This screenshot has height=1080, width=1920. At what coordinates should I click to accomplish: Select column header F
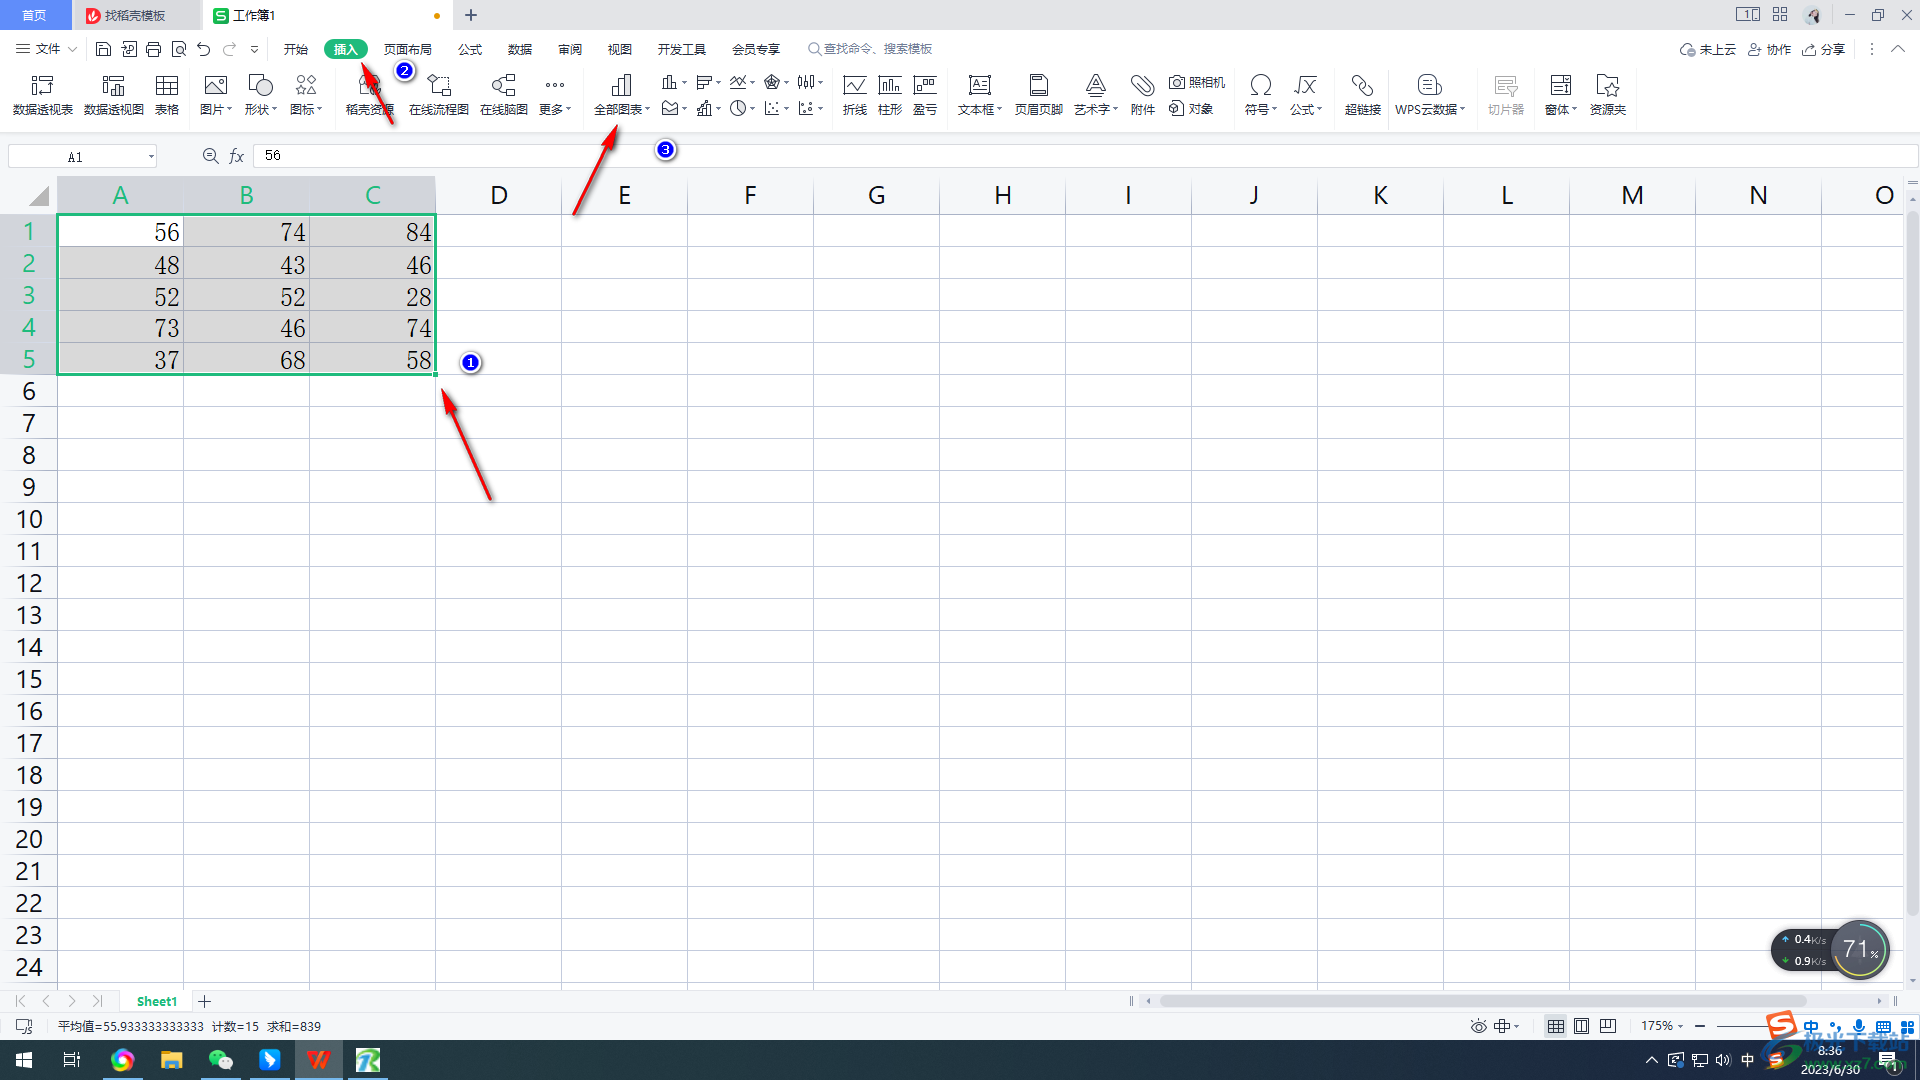tap(750, 195)
